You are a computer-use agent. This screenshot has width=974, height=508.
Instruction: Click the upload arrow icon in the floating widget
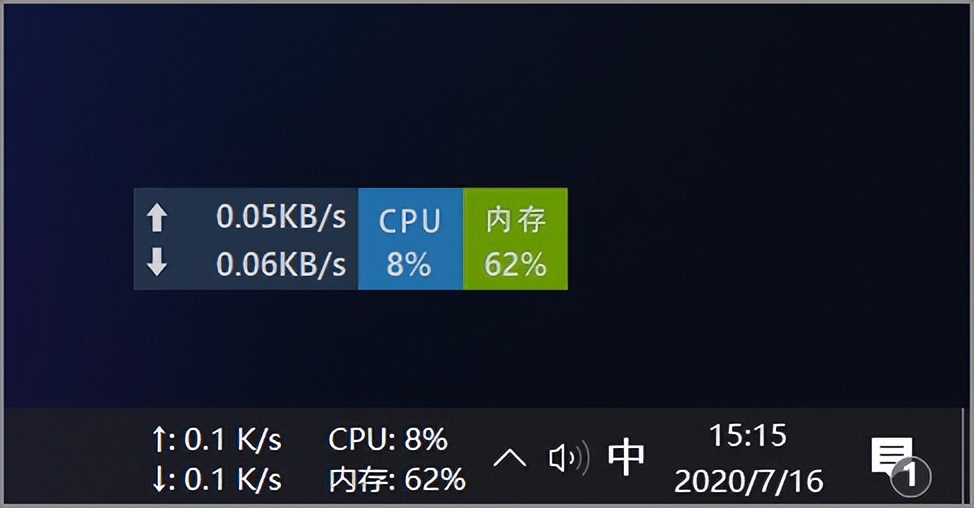[x=157, y=218]
